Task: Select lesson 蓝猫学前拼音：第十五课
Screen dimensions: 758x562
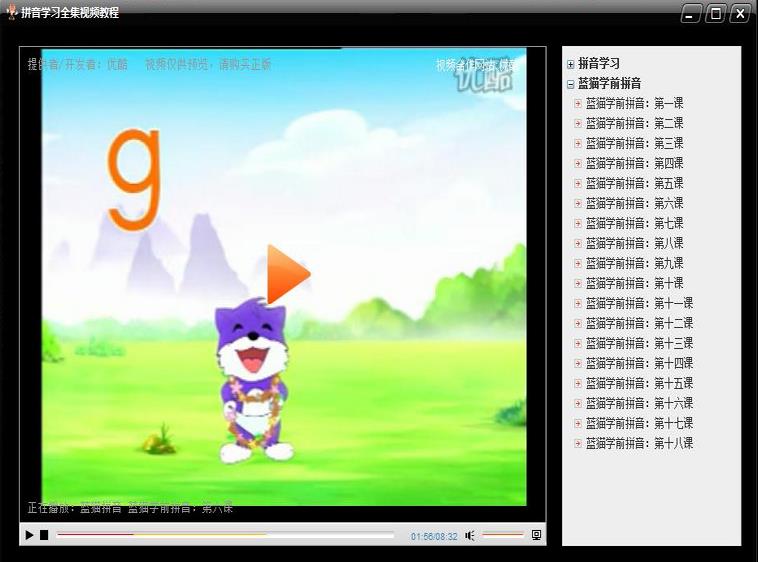Action: coord(639,383)
